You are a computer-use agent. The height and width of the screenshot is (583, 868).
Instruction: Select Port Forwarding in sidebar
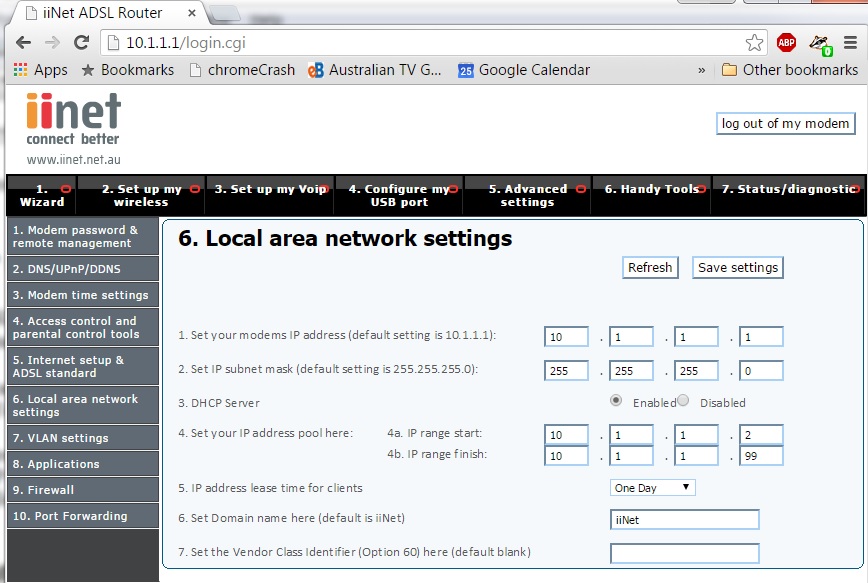pyautogui.click(x=83, y=516)
